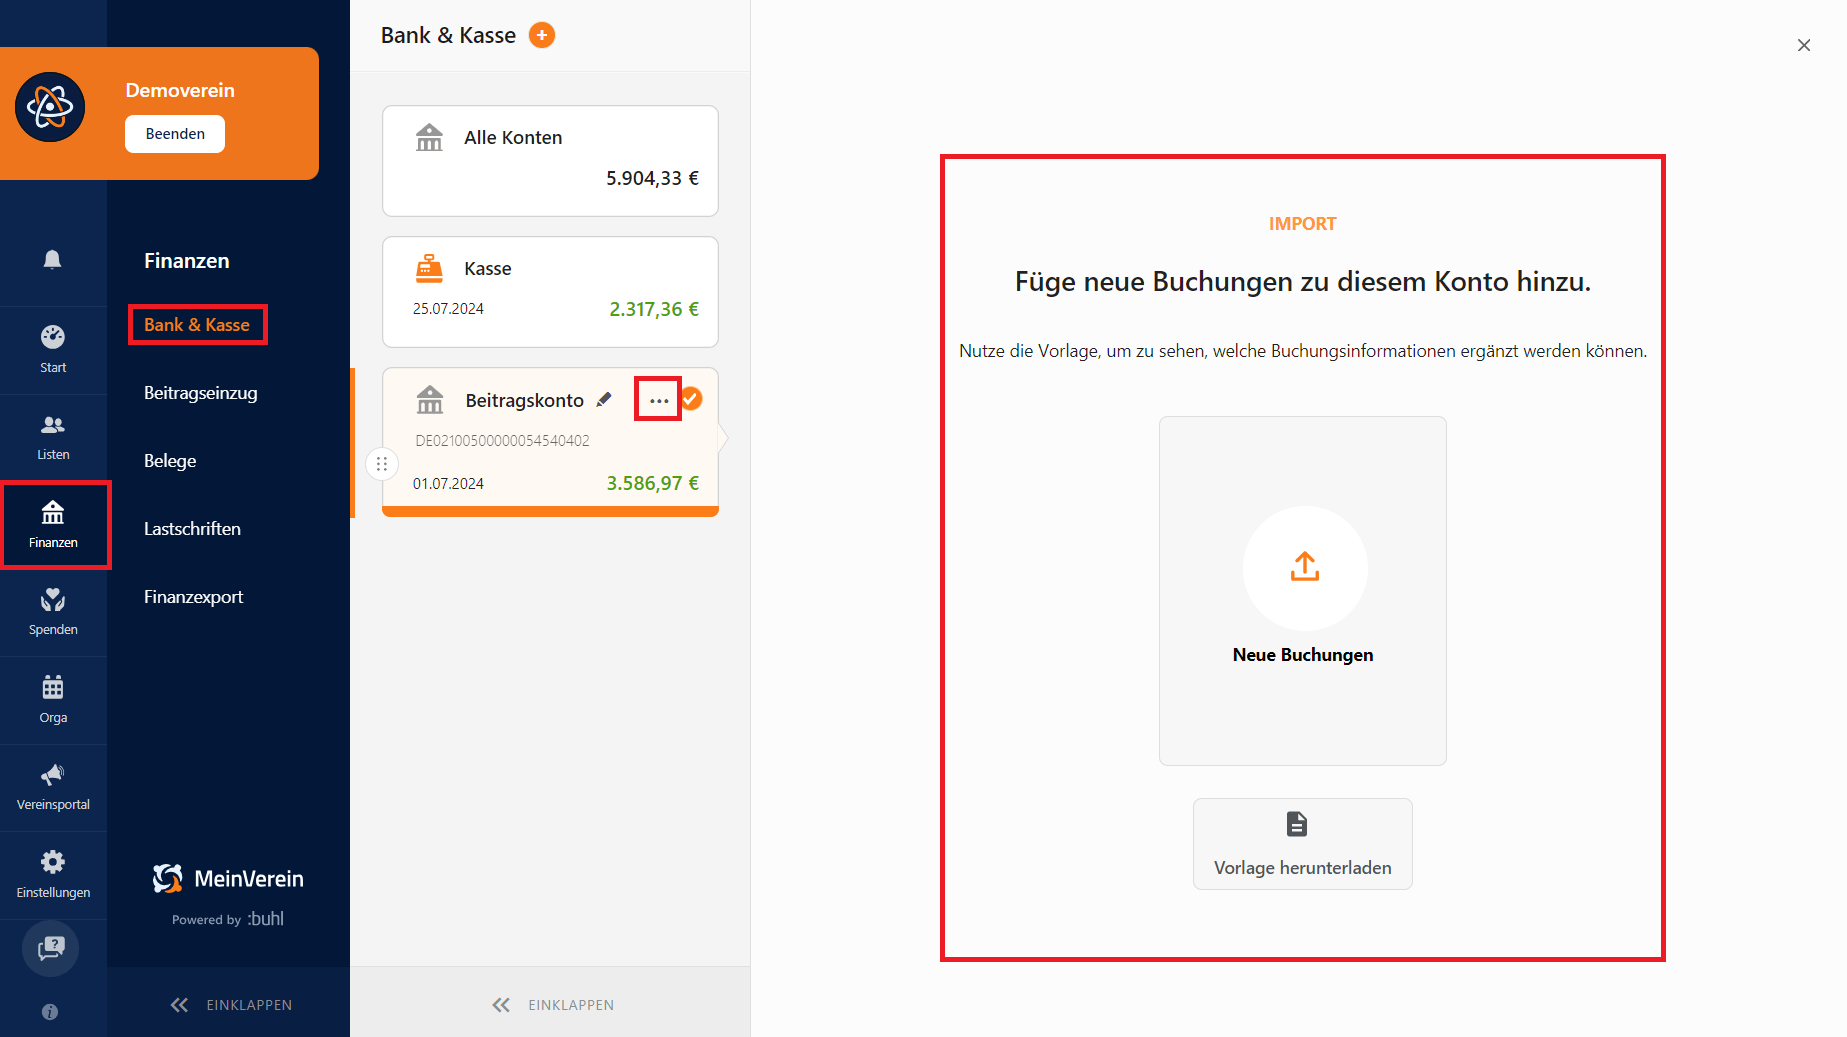This screenshot has height=1037, width=1847.
Task: Add new account with plus icon
Action: coord(542,35)
